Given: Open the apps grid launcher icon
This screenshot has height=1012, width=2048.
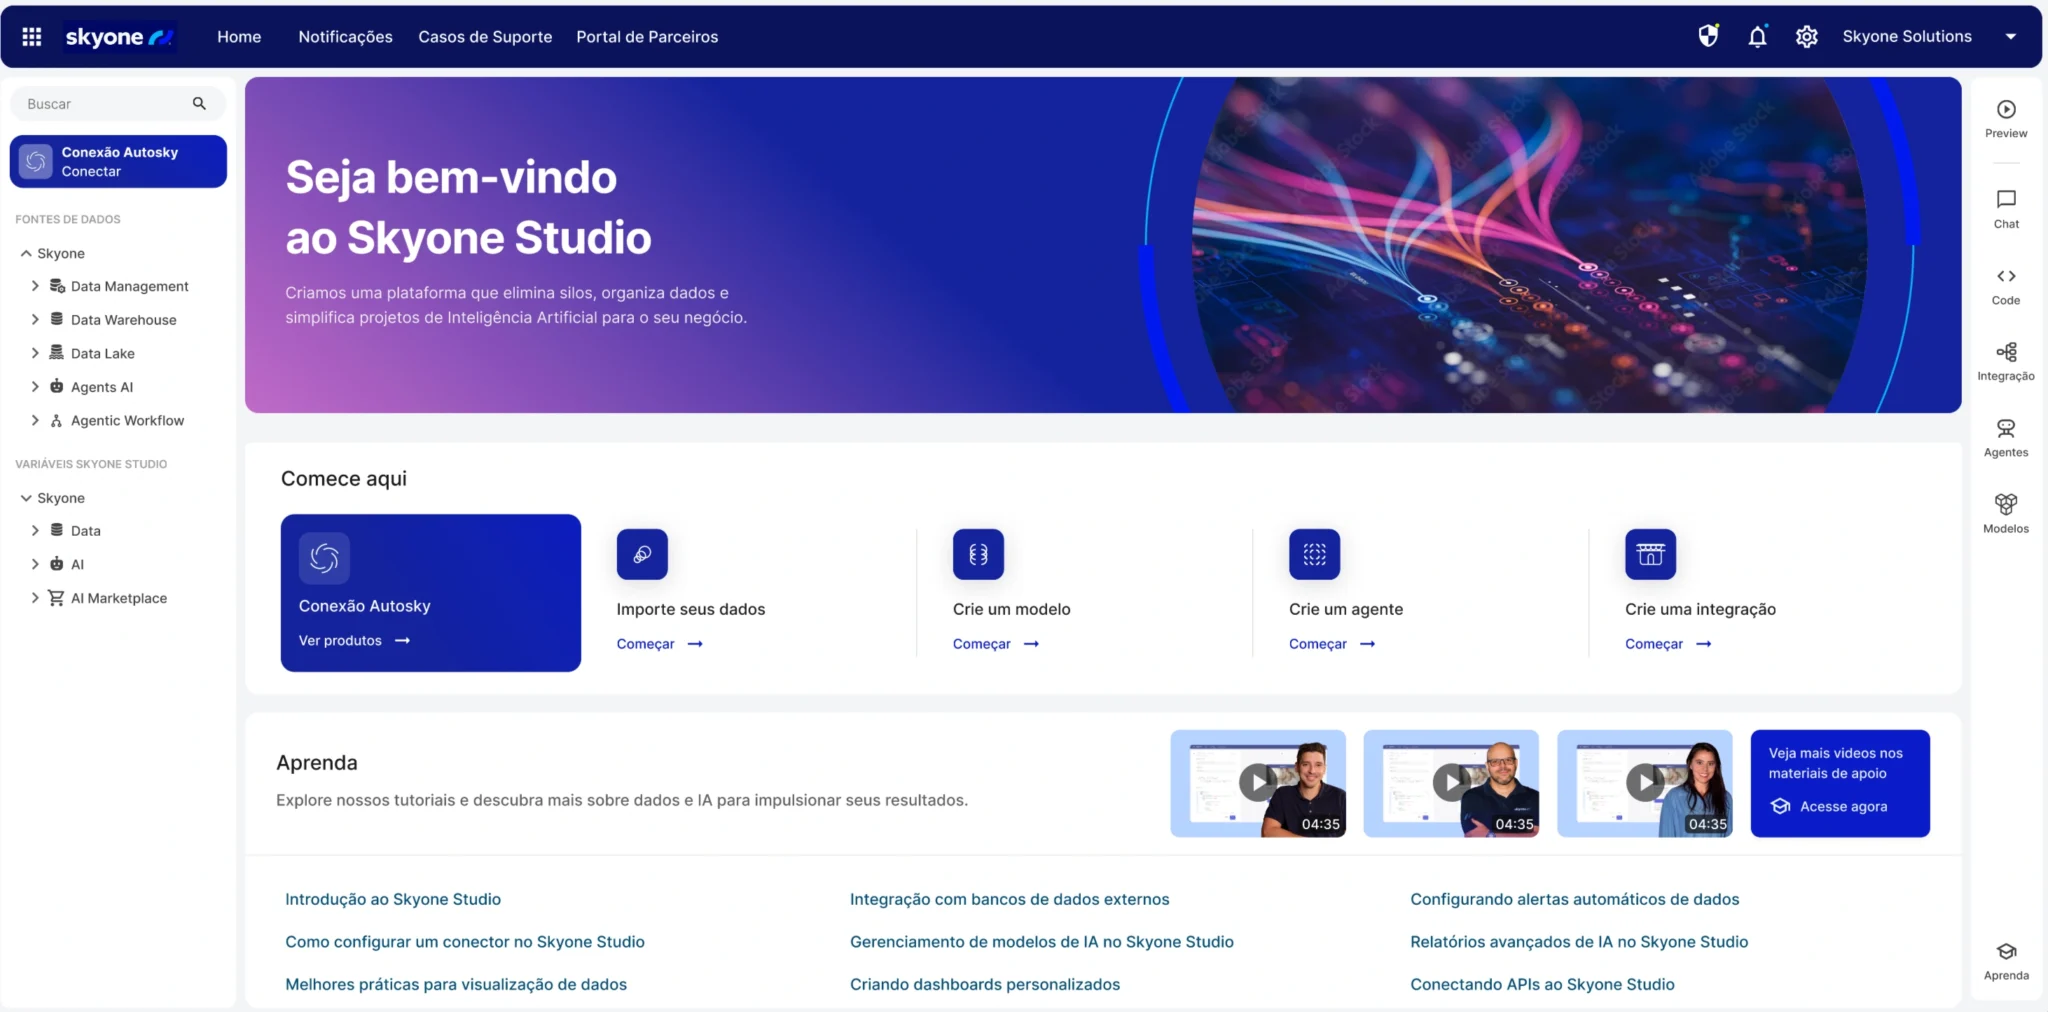Looking at the screenshot, I should click(x=32, y=37).
